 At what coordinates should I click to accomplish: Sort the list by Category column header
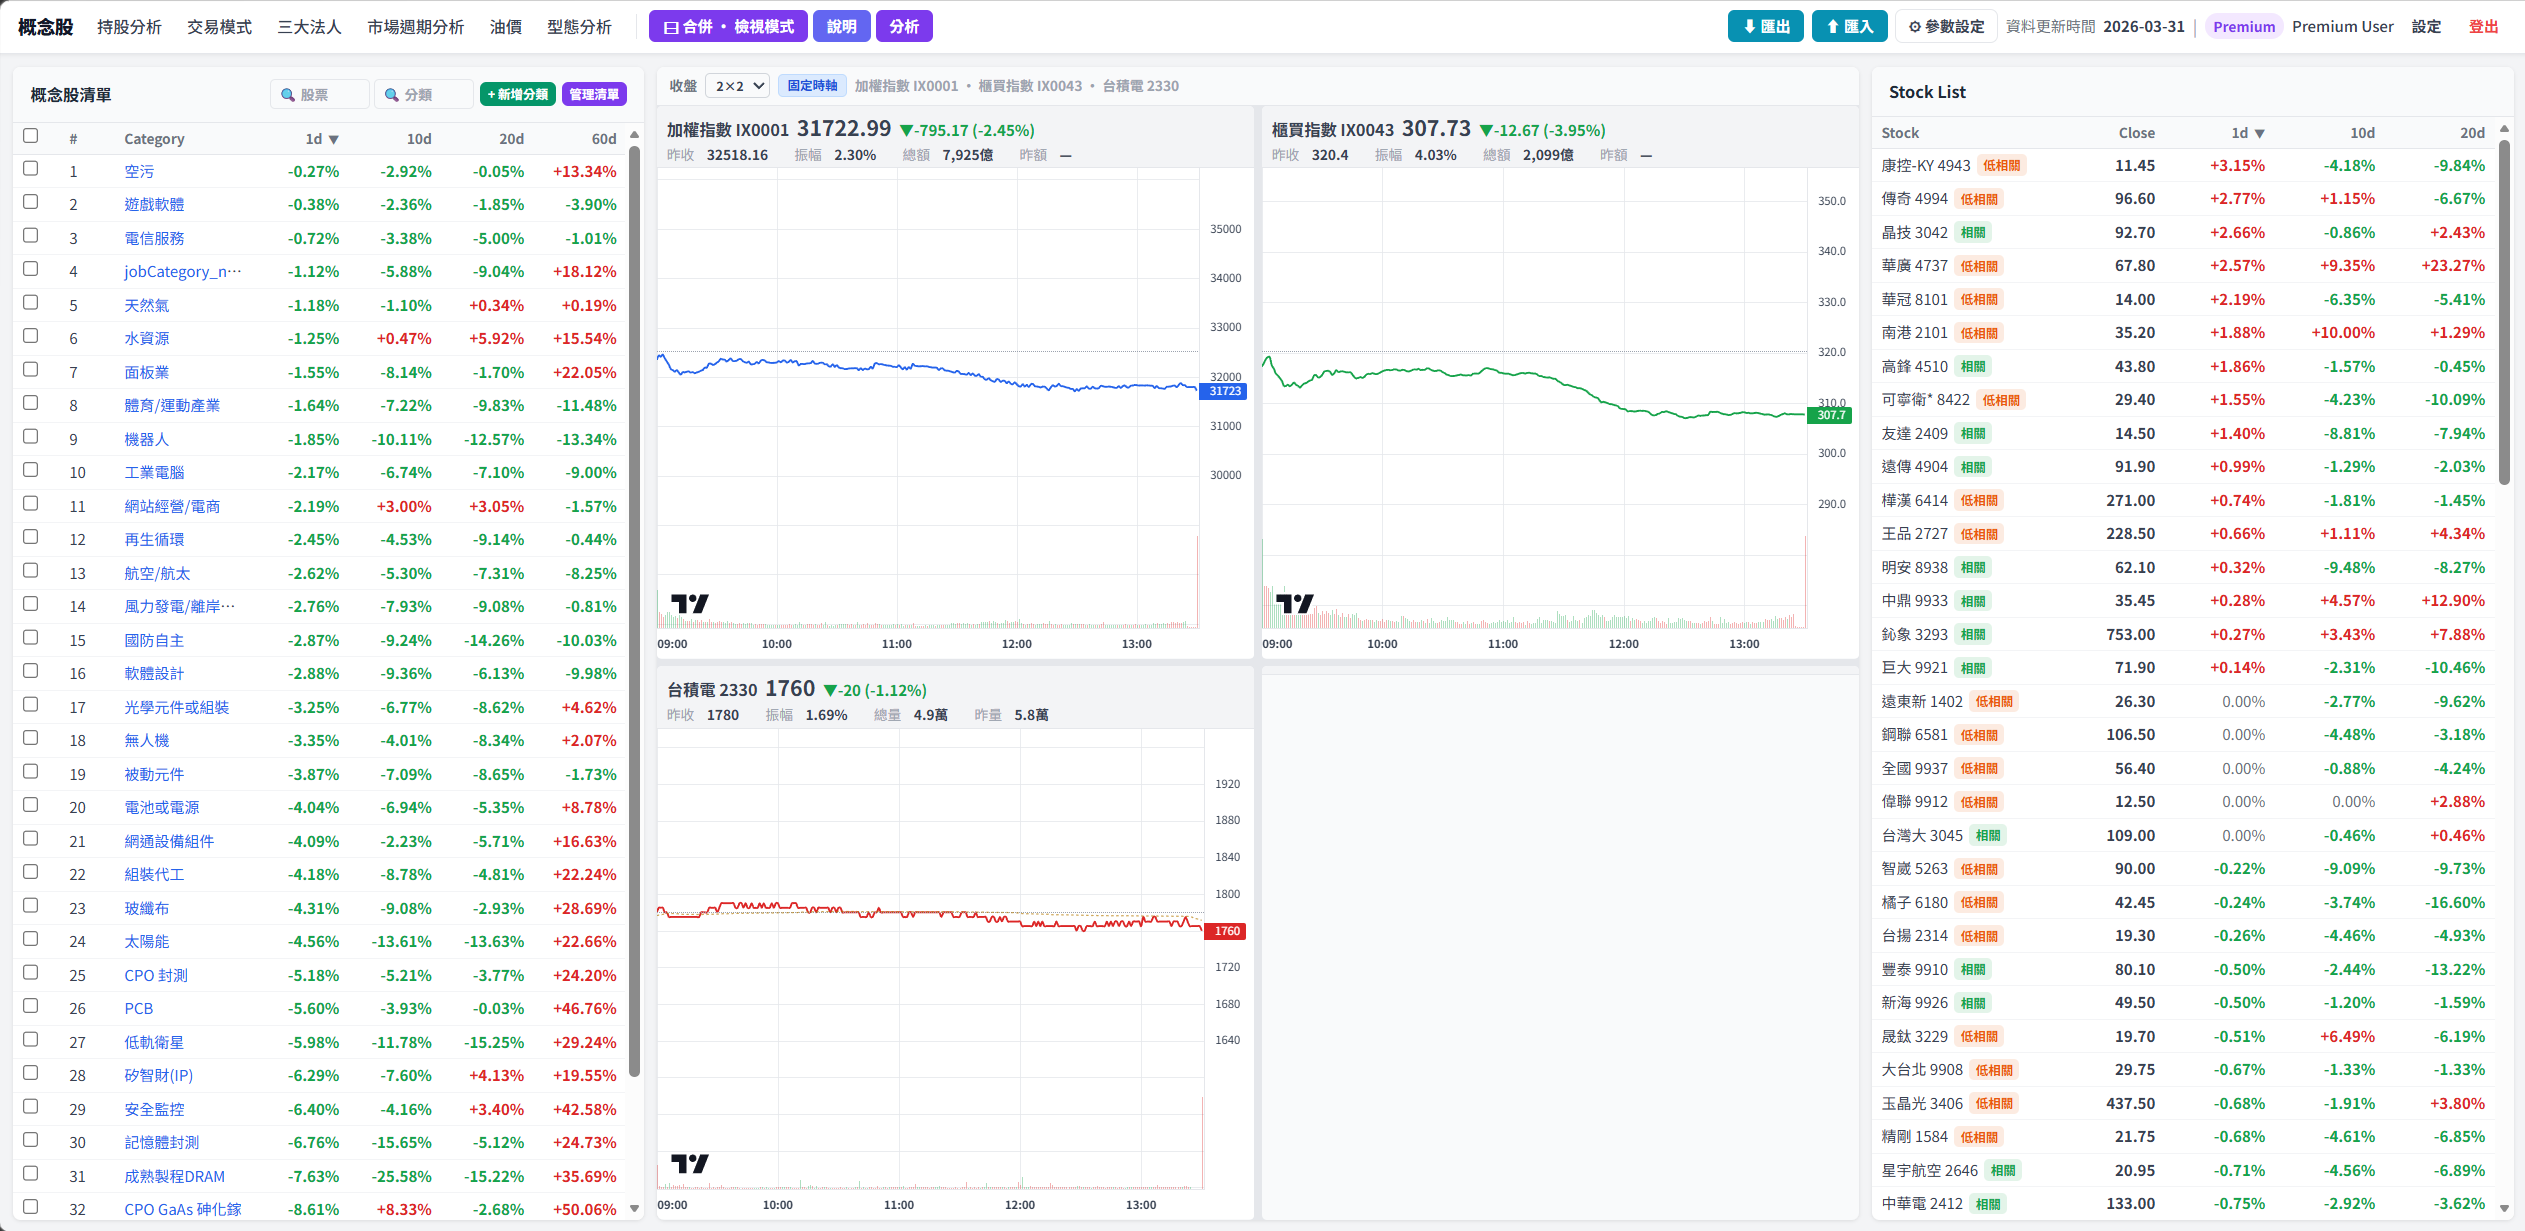pos(154,139)
